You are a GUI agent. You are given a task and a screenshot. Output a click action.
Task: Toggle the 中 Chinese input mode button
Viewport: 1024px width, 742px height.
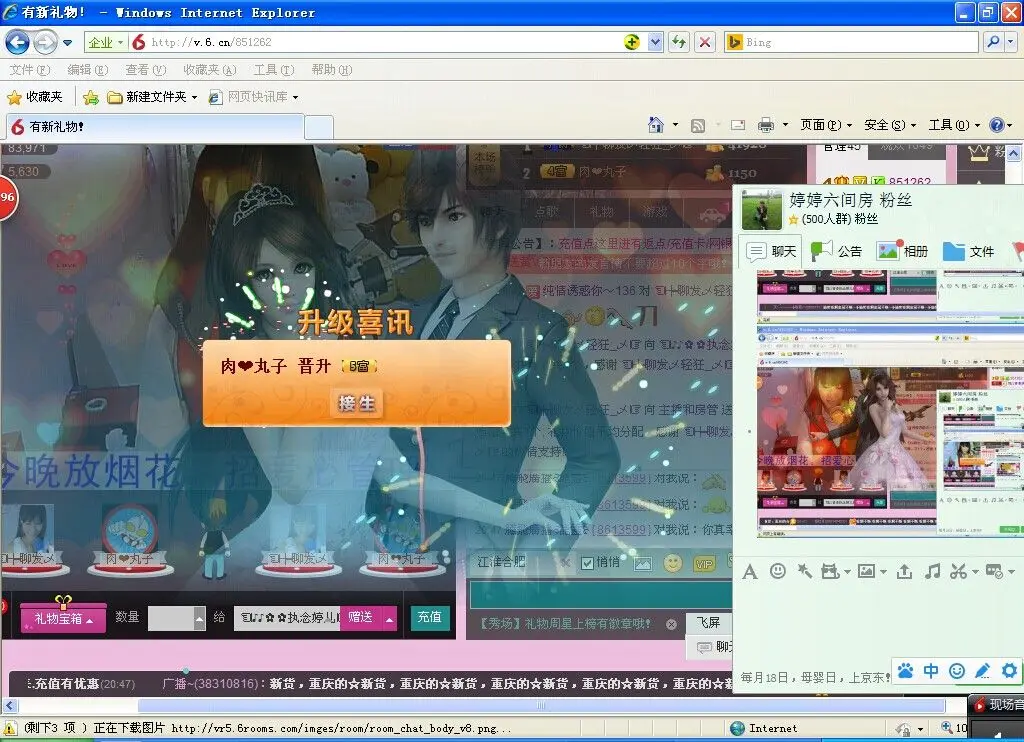(931, 671)
